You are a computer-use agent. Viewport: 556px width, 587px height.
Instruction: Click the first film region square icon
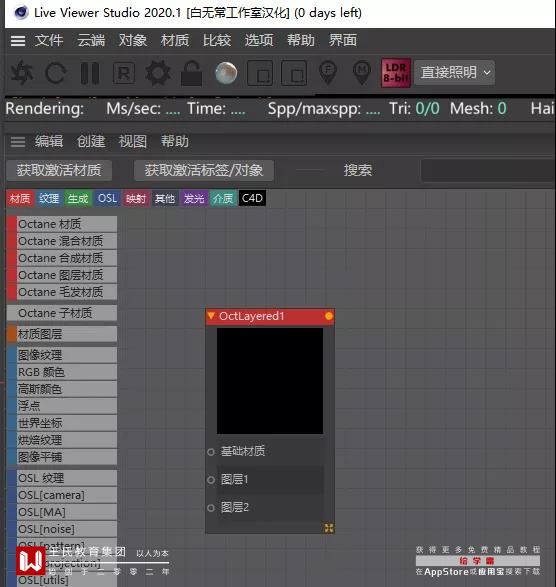(260, 73)
